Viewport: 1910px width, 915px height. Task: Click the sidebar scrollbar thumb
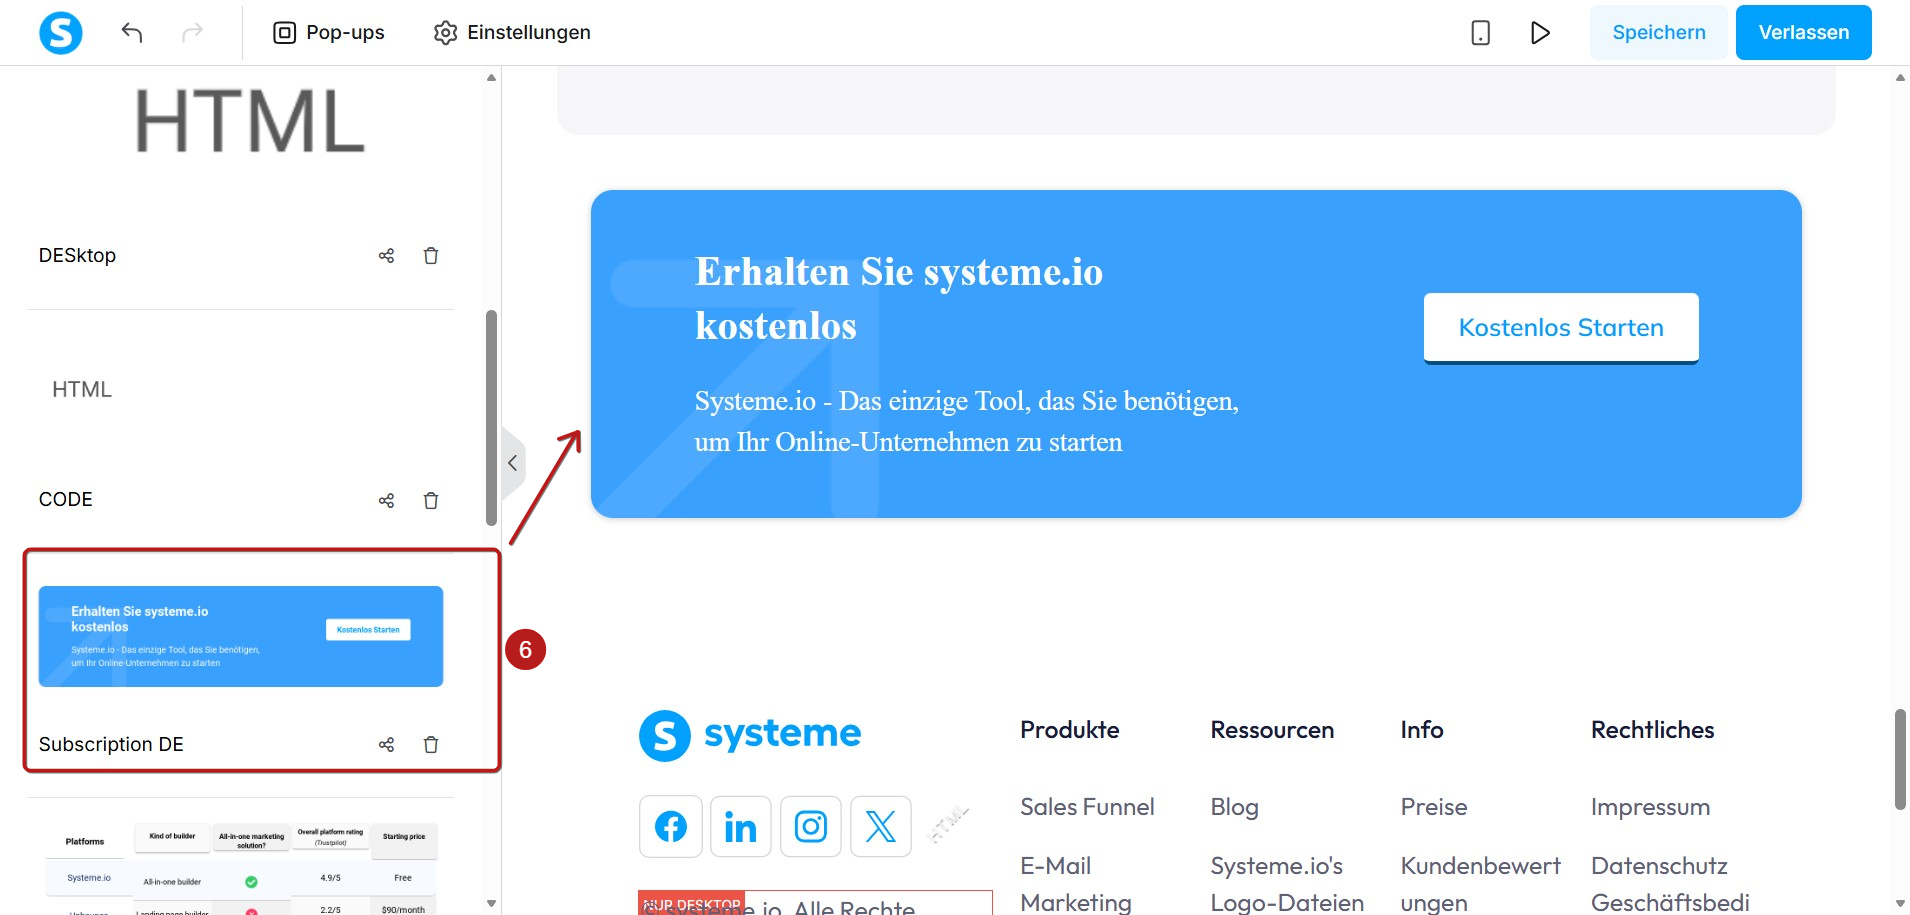491,418
